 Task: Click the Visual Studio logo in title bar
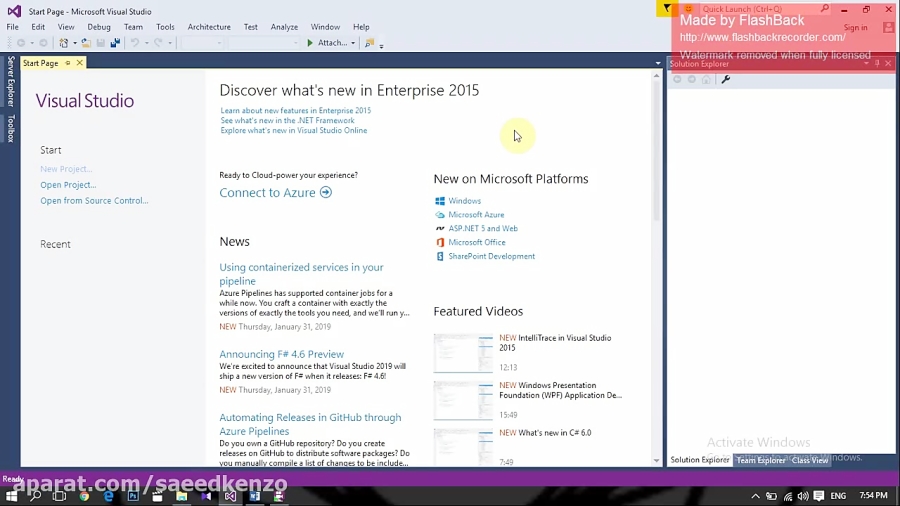(14, 11)
